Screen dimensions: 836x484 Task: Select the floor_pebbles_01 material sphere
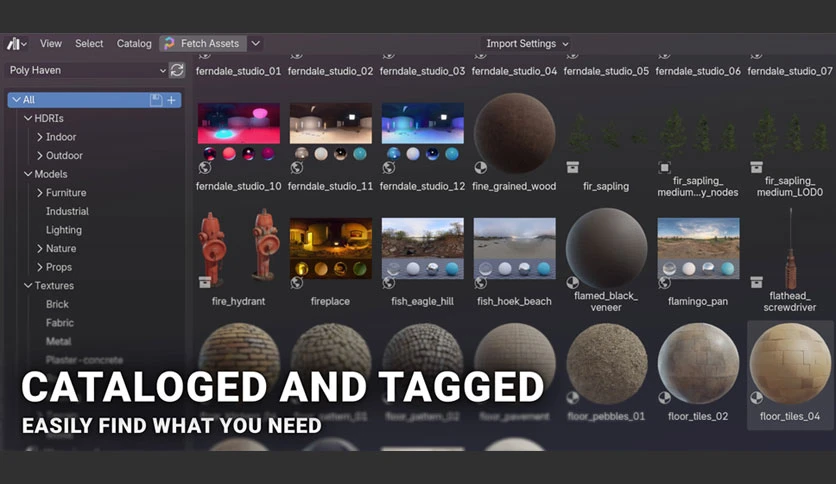[606, 363]
